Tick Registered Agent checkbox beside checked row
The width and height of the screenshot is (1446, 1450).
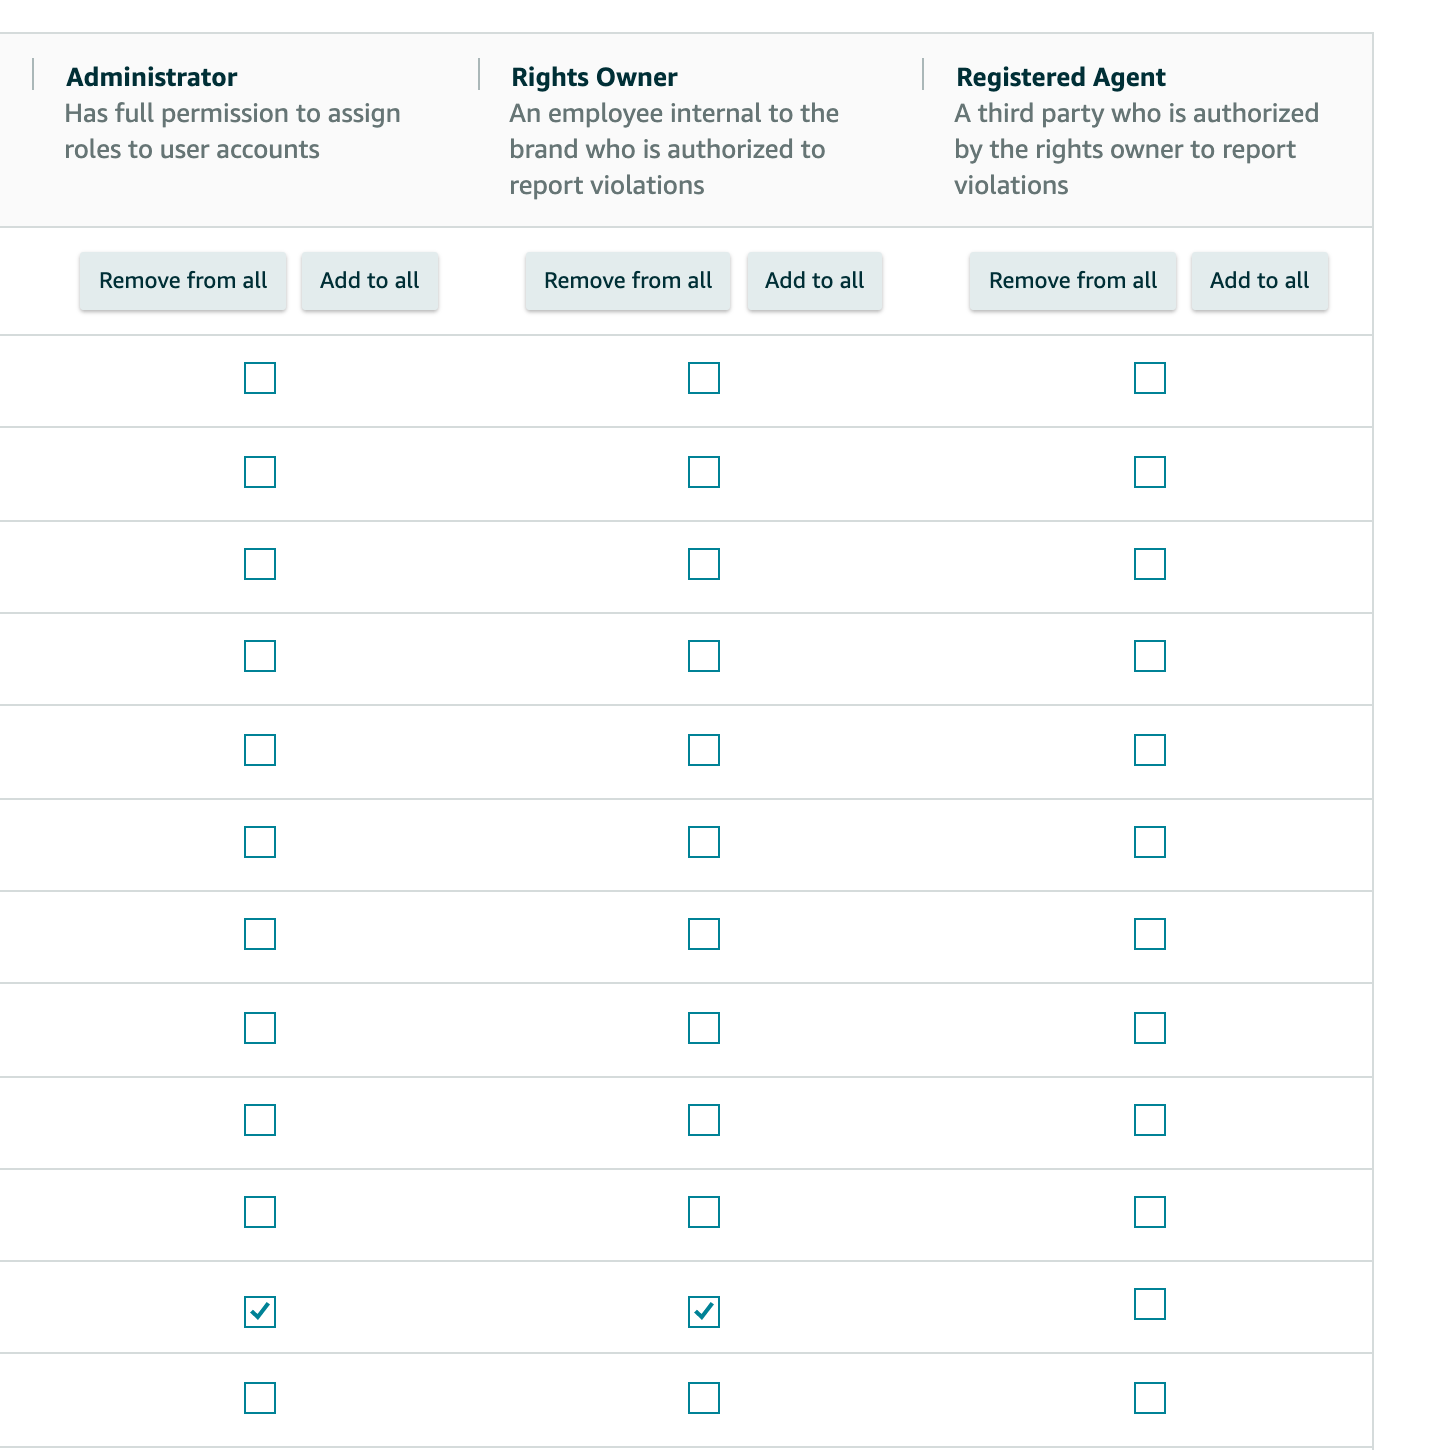pos(1150,1304)
